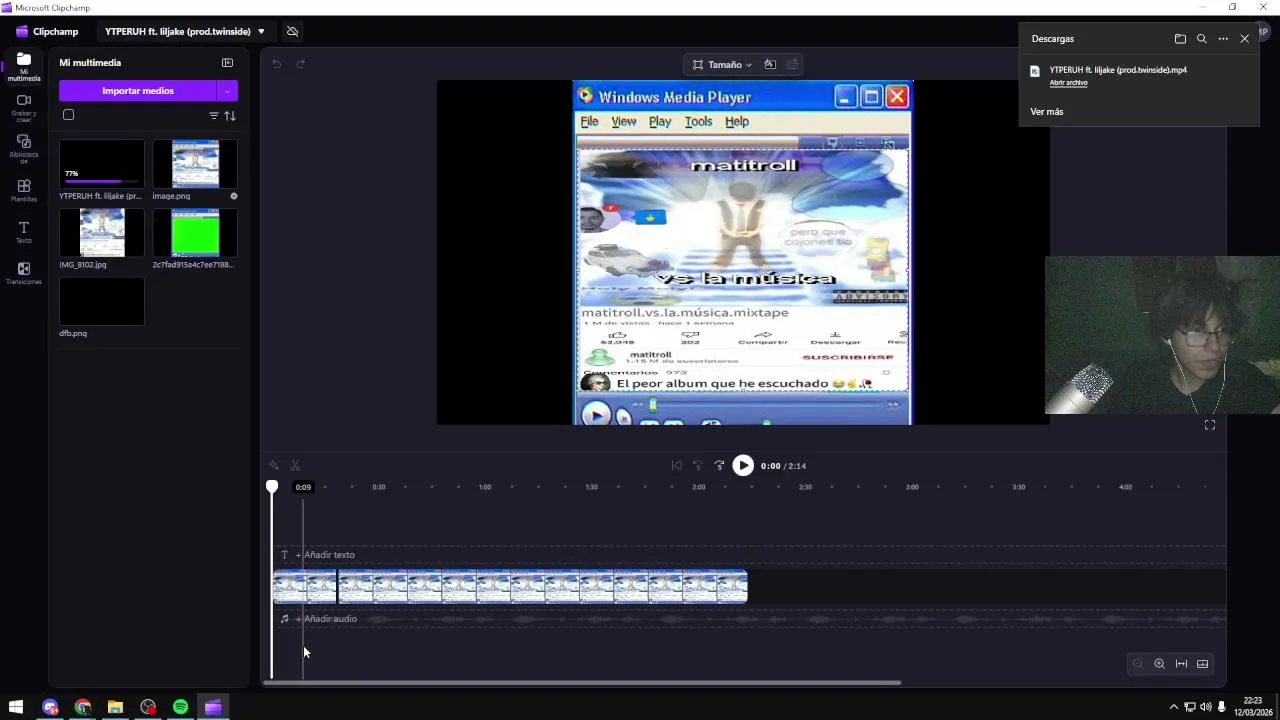Open the Texto sidebar tab
This screenshot has height=720, width=1280.
(x=24, y=232)
